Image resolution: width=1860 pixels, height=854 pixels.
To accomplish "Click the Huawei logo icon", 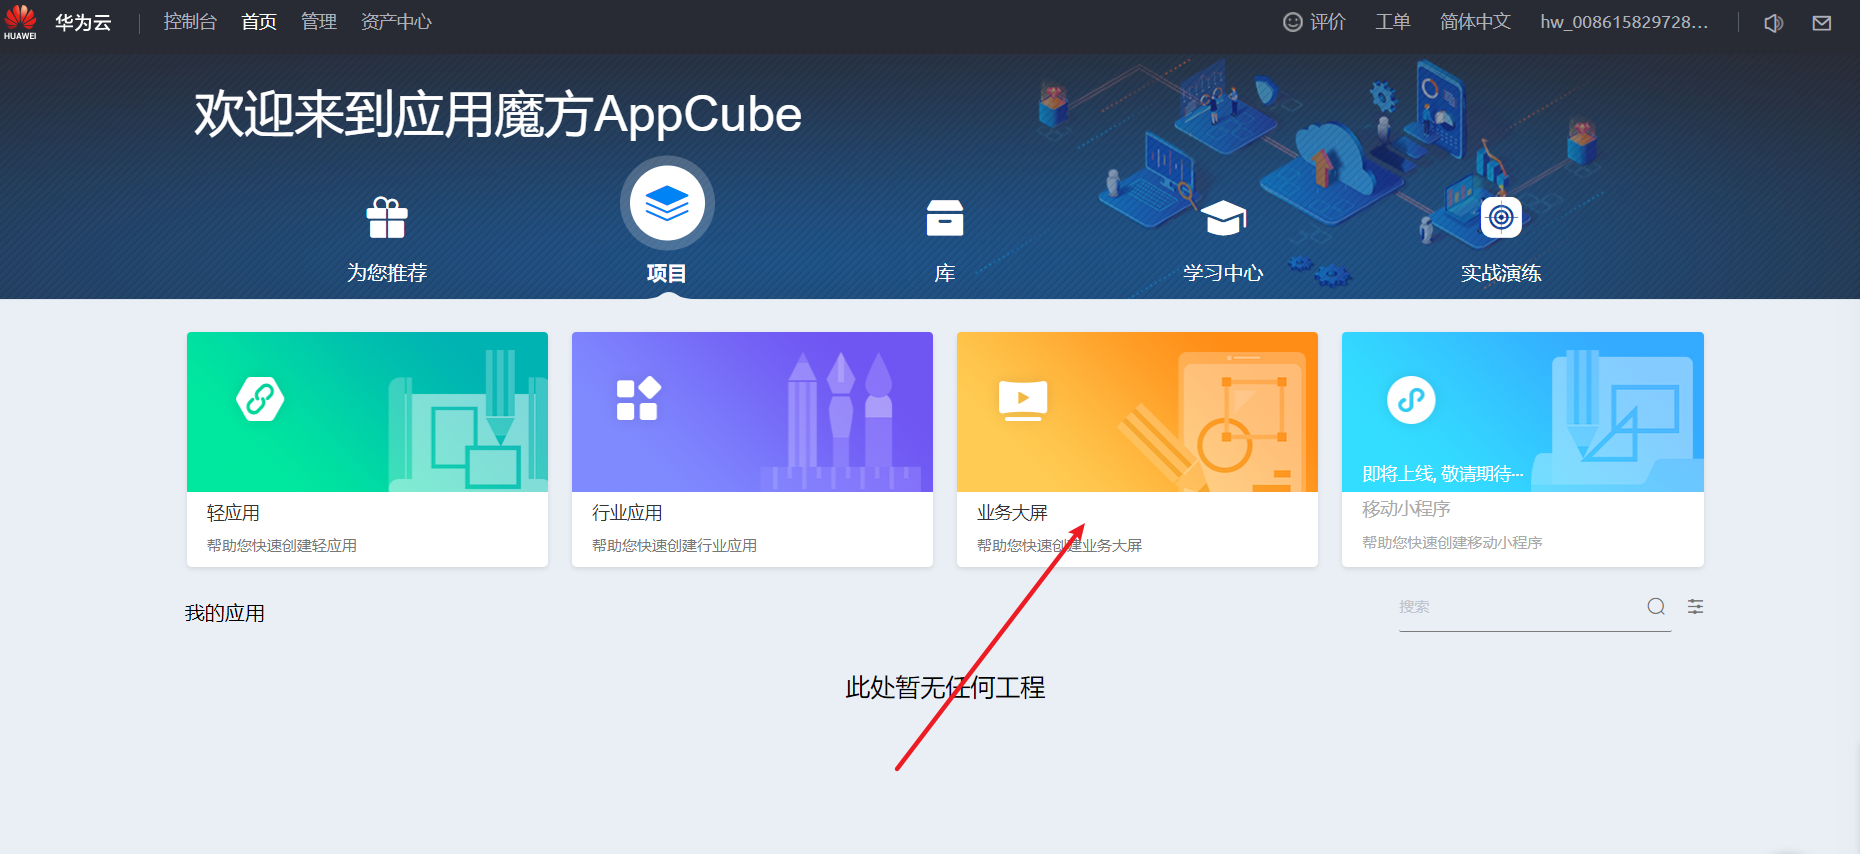I will click(x=20, y=22).
